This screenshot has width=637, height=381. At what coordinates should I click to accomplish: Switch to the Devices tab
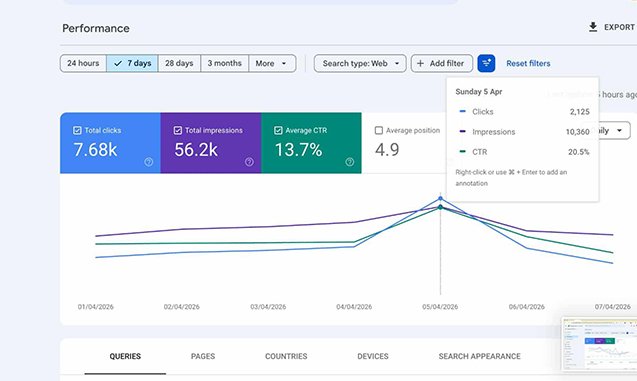[373, 356]
